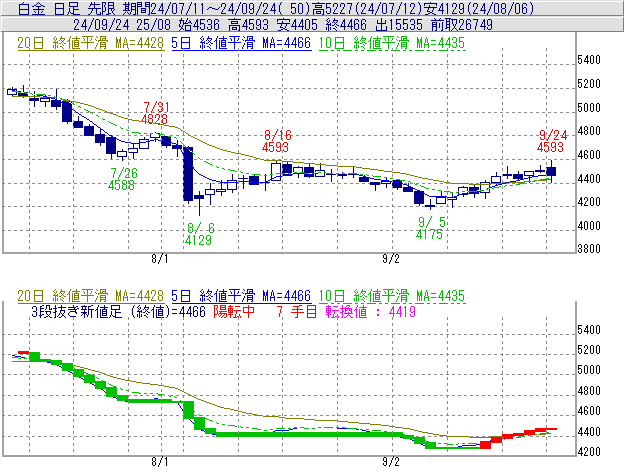Click the 8/1 date label under upper chart
The height and width of the screenshot is (475, 624).
pos(160,259)
